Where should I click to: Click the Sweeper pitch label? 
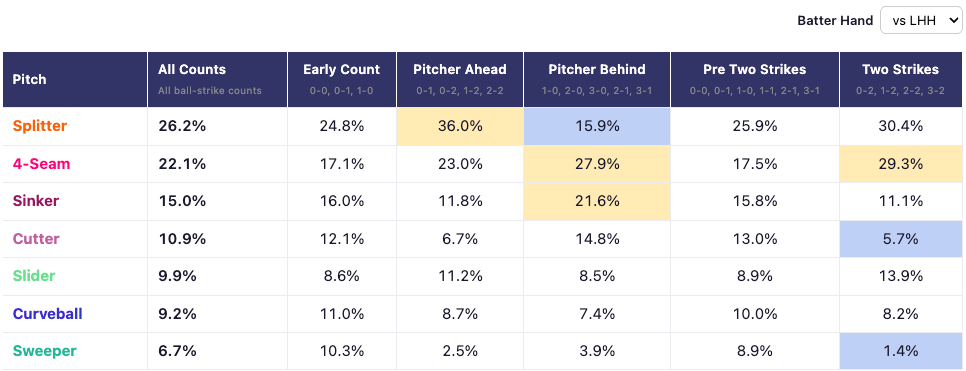pos(44,351)
